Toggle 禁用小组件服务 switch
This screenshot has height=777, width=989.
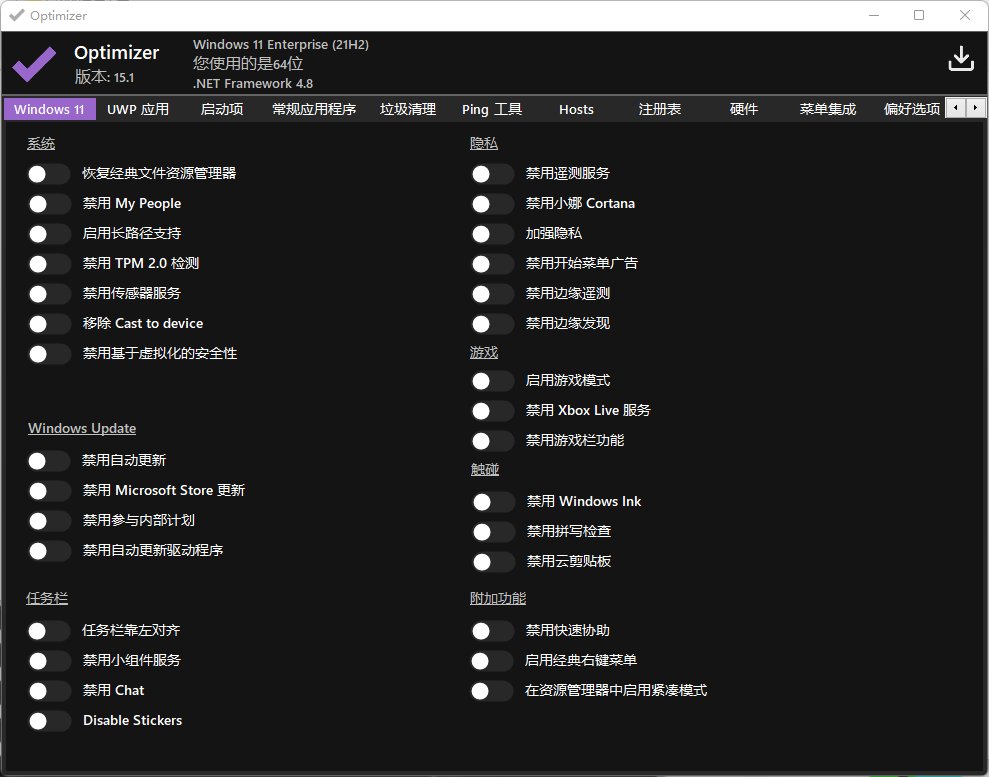pyautogui.click(x=49, y=661)
